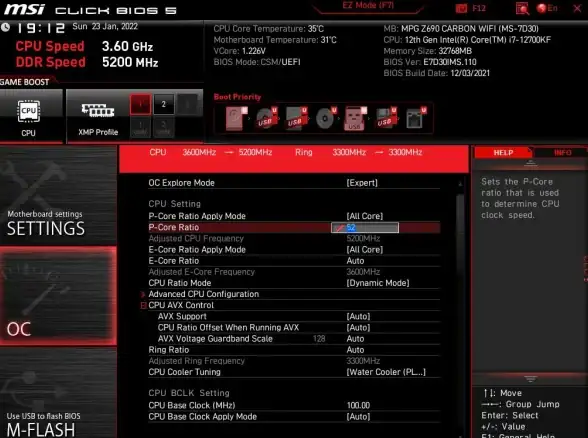Click the Adjusted E-Core Frequency row
The width and height of the screenshot is (588, 438).
coord(294,272)
